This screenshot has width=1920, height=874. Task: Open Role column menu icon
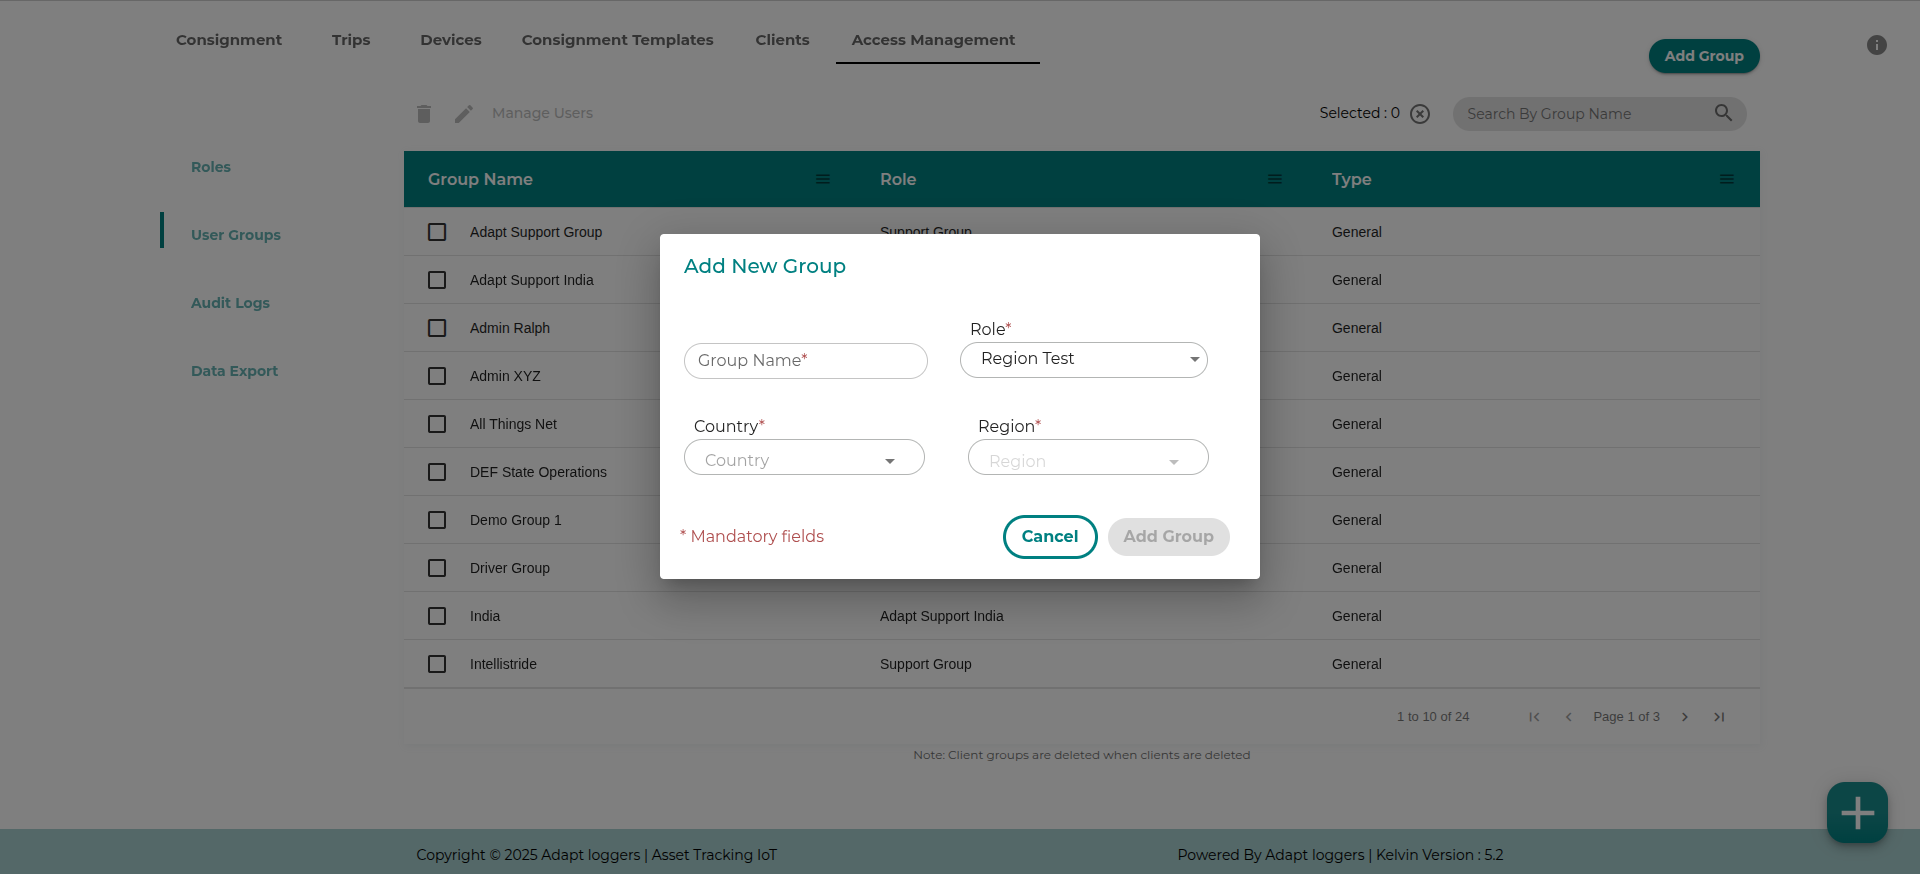tap(1275, 179)
